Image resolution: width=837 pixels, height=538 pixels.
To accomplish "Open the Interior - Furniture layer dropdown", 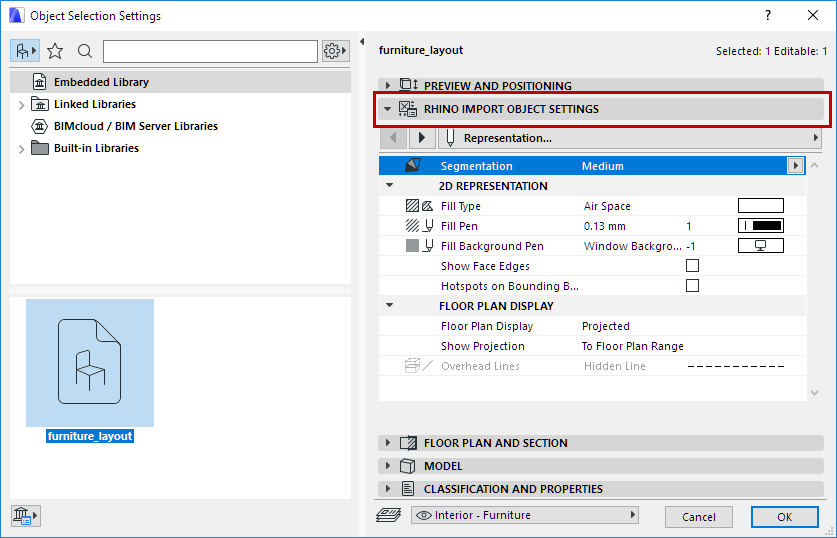I will pyautogui.click(x=525, y=516).
